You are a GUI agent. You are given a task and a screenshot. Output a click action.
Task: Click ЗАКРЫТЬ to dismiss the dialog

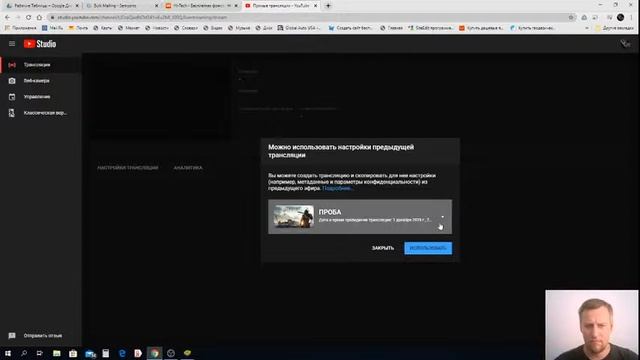tap(383, 248)
